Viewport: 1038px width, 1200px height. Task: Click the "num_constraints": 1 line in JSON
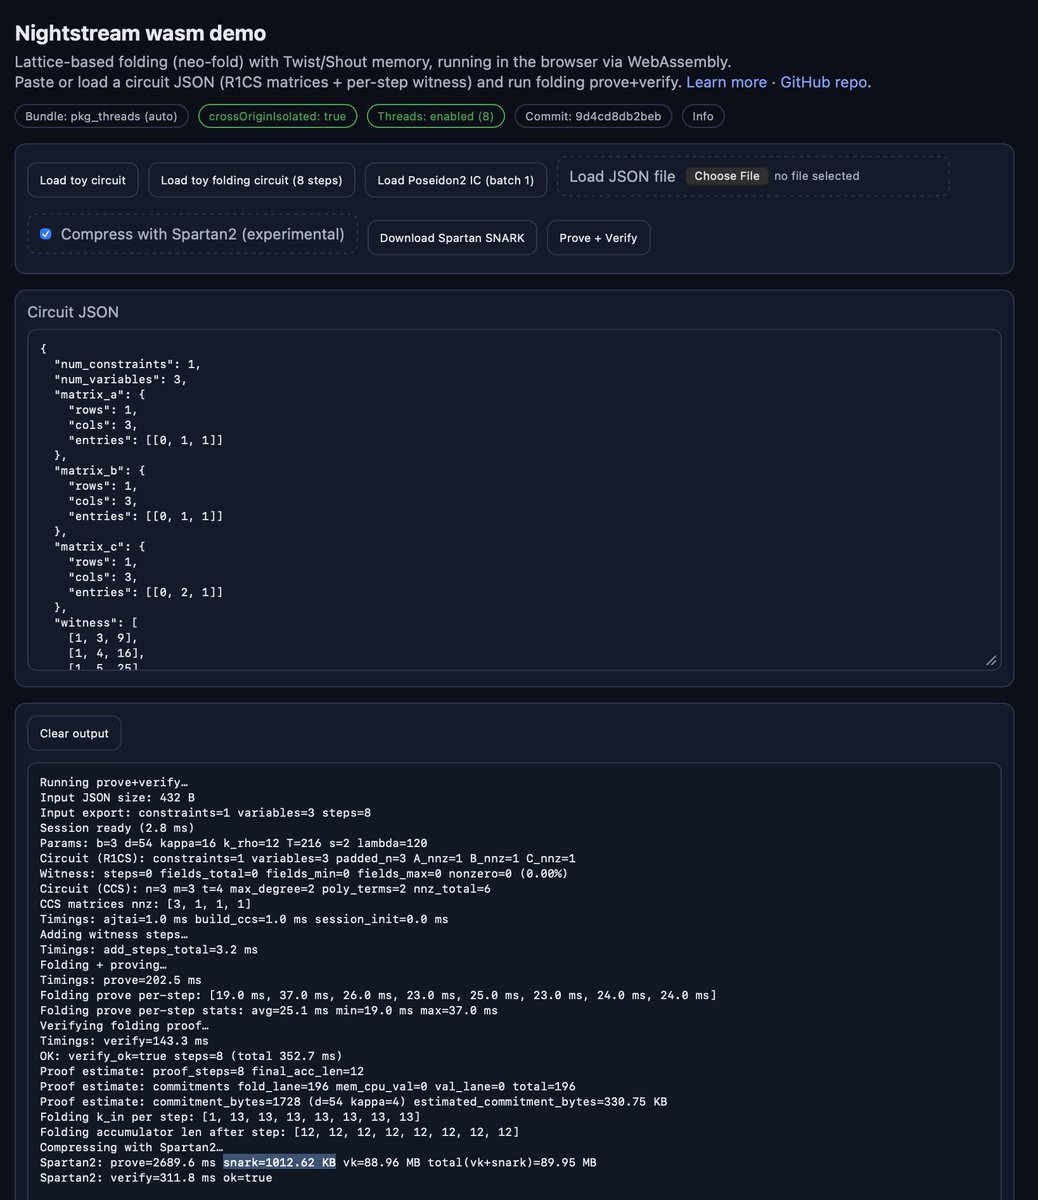[128, 364]
